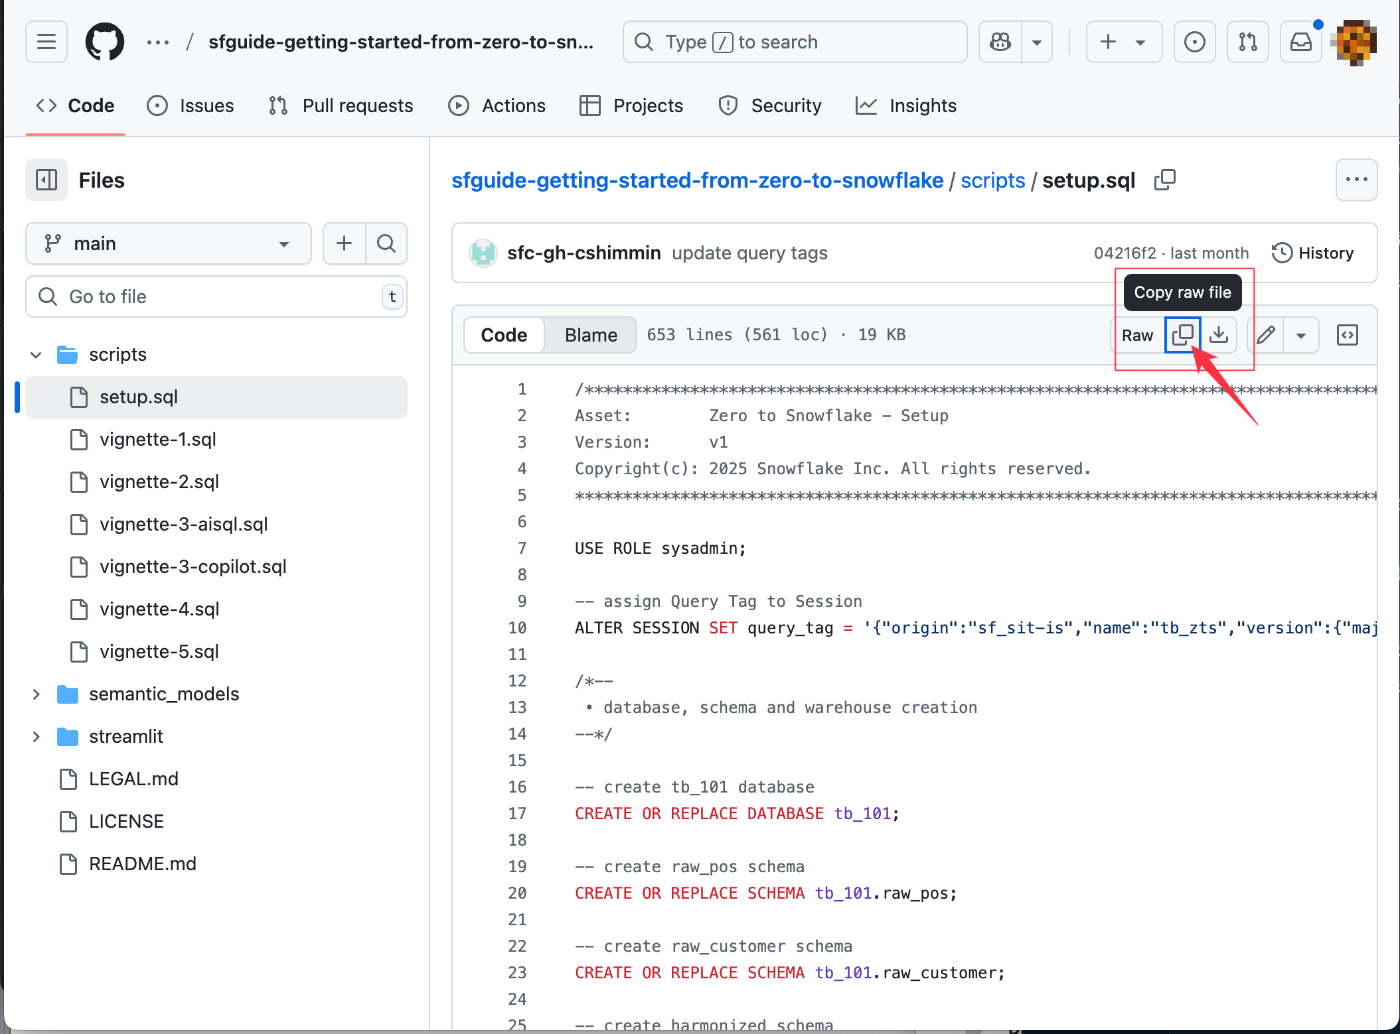Select the Issues tab

[x=190, y=105]
